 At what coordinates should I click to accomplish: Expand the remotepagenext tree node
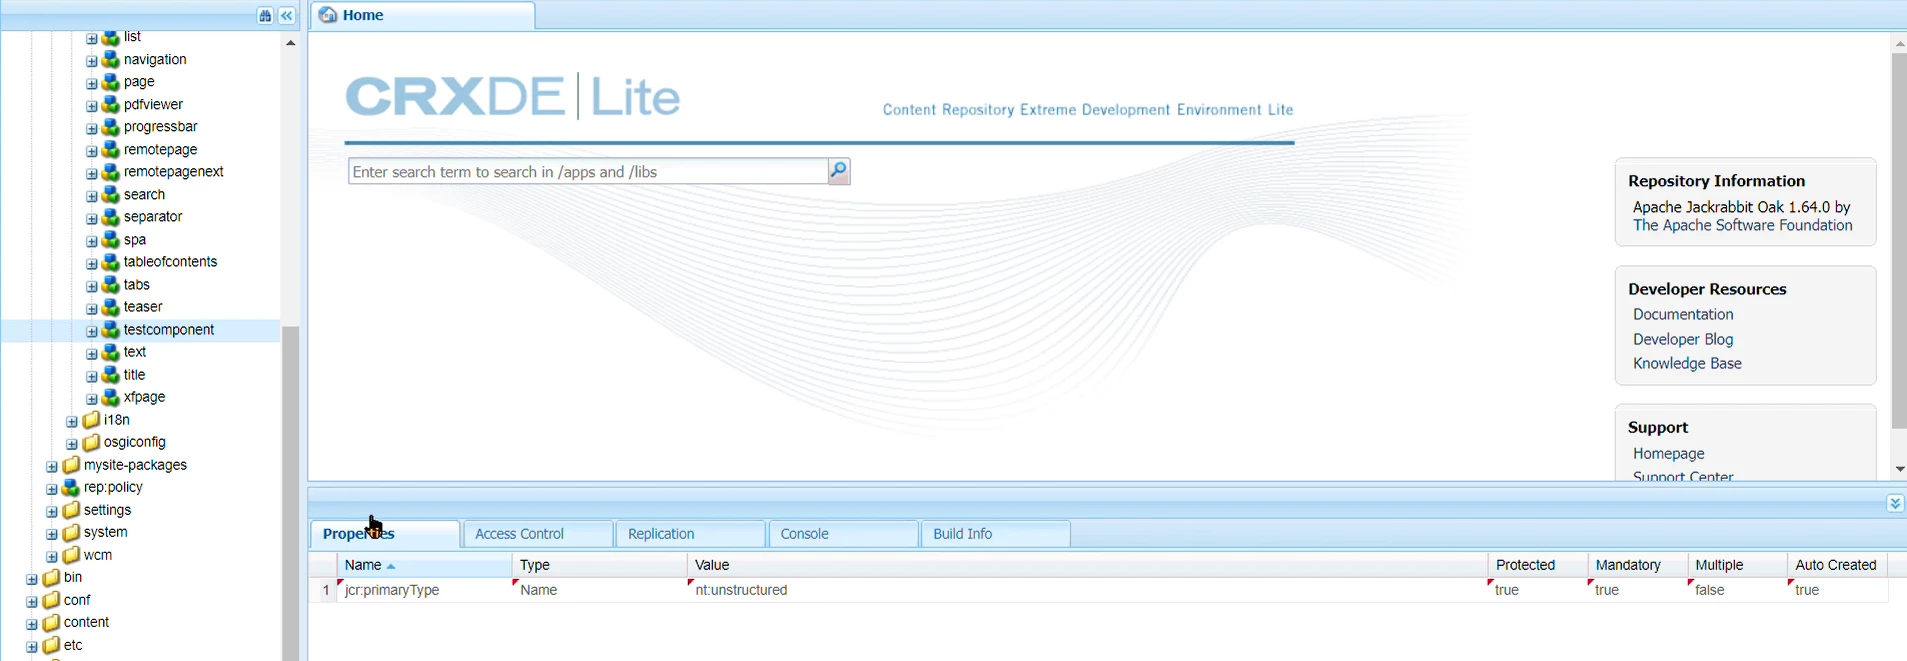[91, 174]
